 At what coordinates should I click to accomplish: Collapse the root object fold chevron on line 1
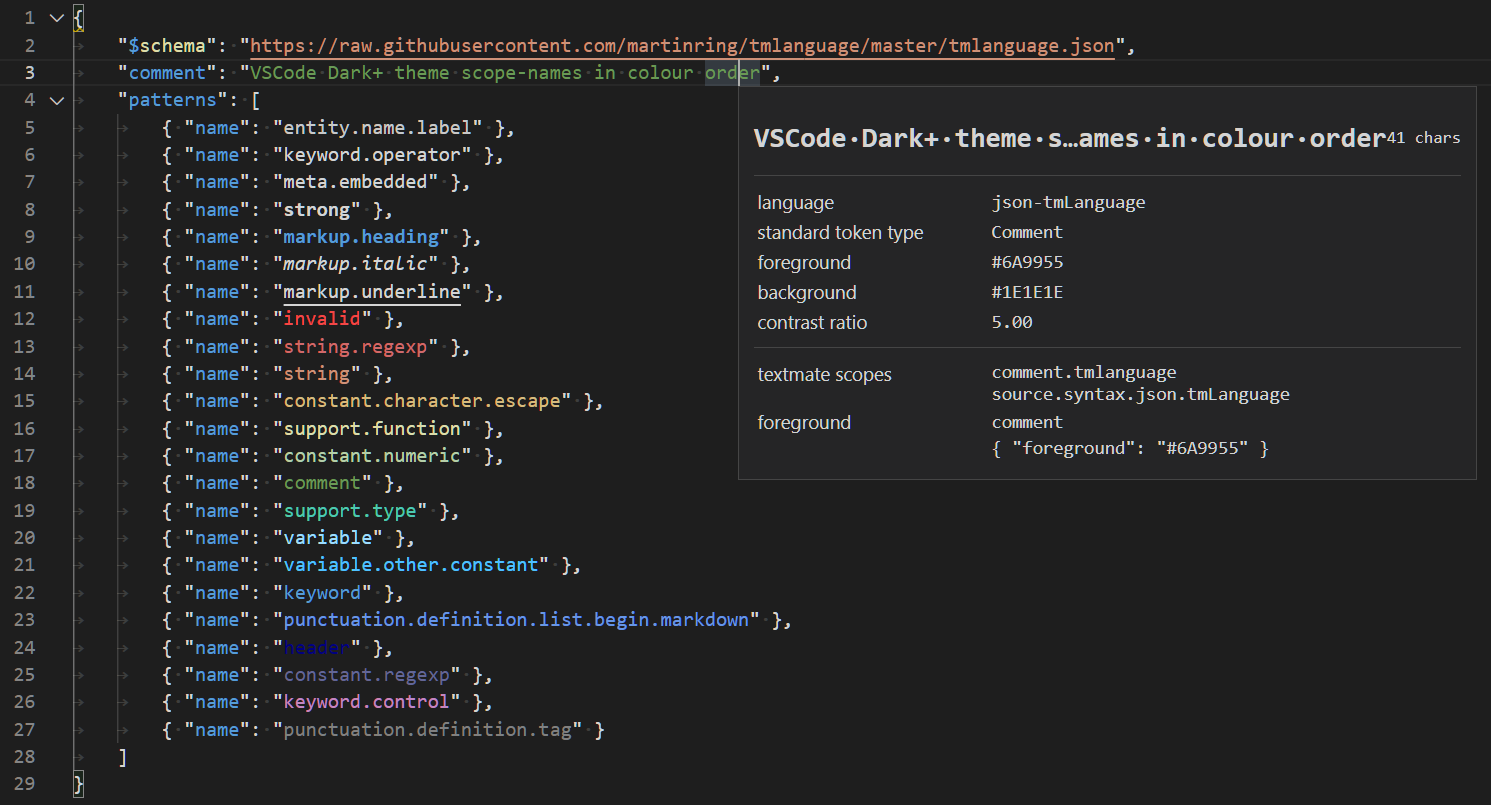coord(55,18)
